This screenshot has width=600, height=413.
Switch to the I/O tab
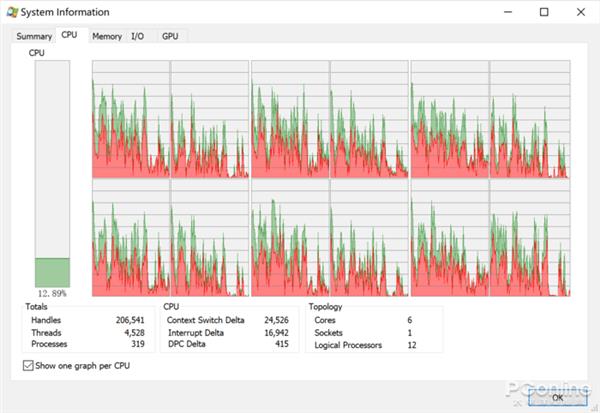pos(138,37)
